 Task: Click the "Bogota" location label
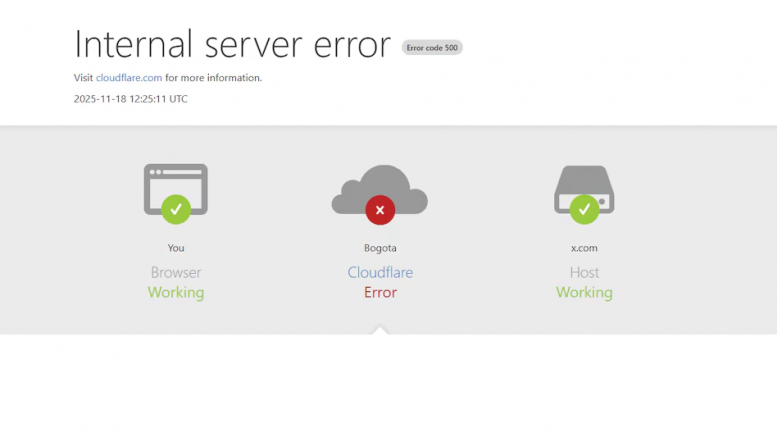380,248
